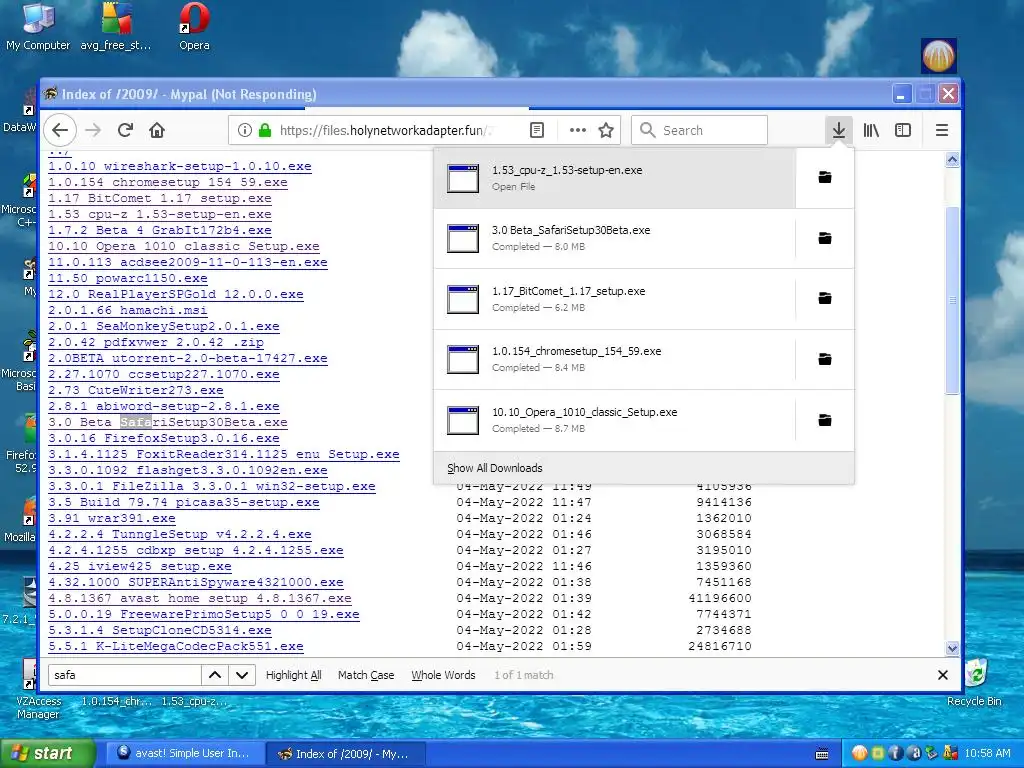1024x768 pixels.
Task: Open containing folder for BitComet download
Action: (825, 298)
